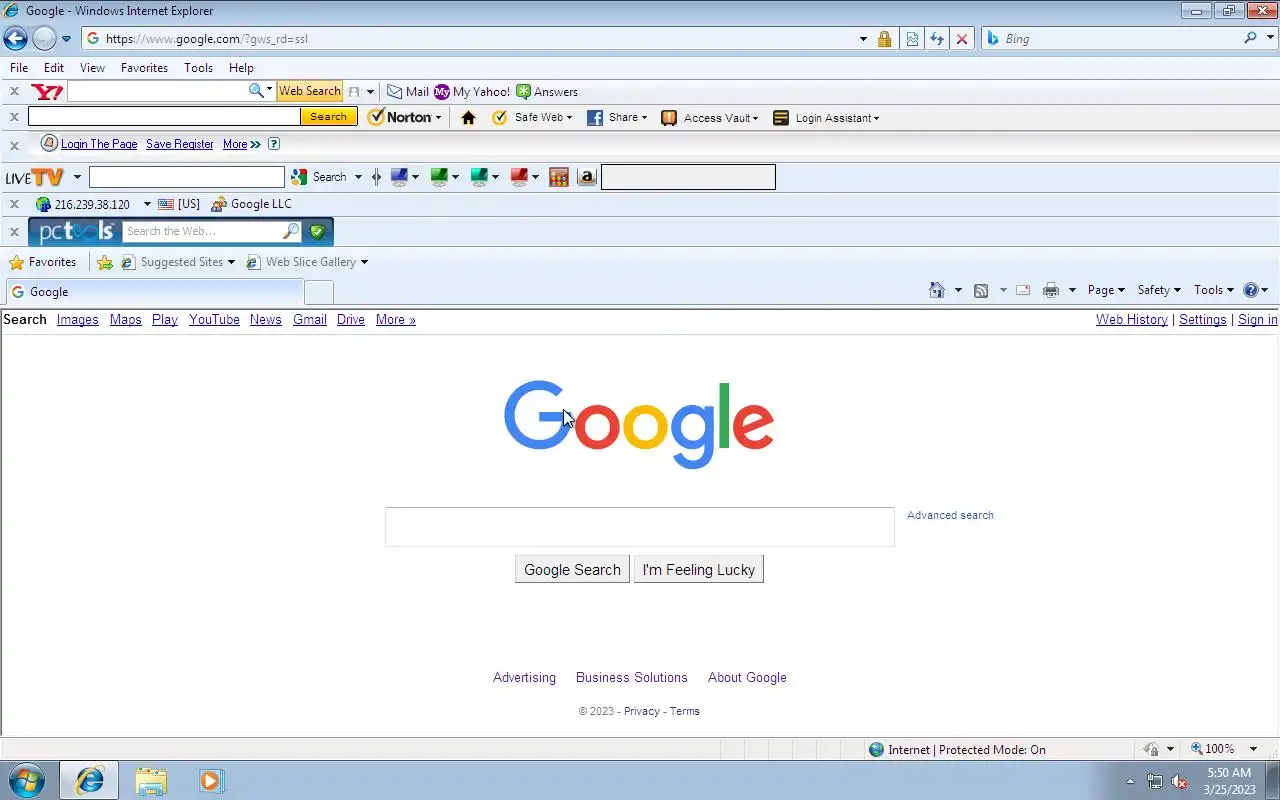Click the red monitor icon on LiveTV toolbar
The height and width of the screenshot is (800, 1280).
coord(519,177)
